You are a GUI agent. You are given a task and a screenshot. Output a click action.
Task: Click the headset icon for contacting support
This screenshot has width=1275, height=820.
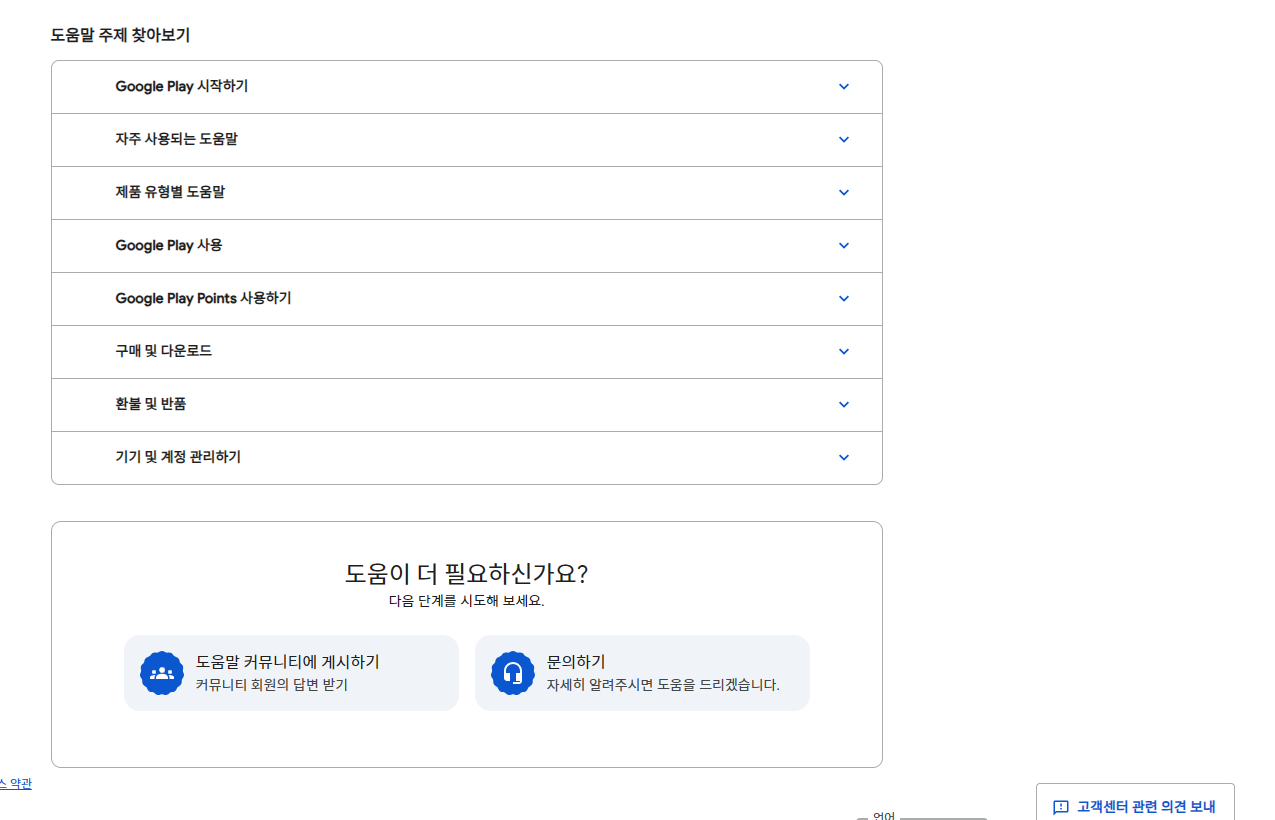pyautogui.click(x=513, y=673)
